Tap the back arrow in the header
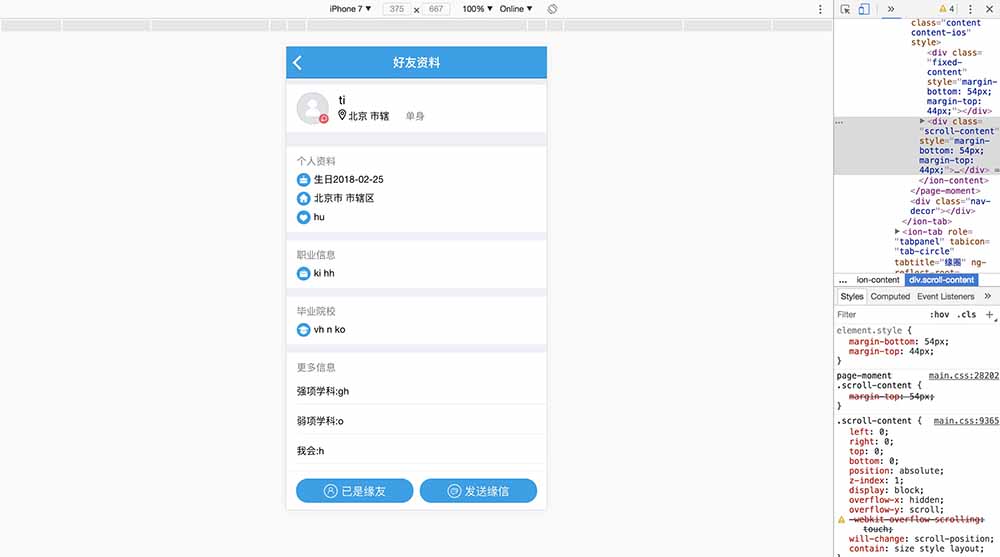 point(298,63)
